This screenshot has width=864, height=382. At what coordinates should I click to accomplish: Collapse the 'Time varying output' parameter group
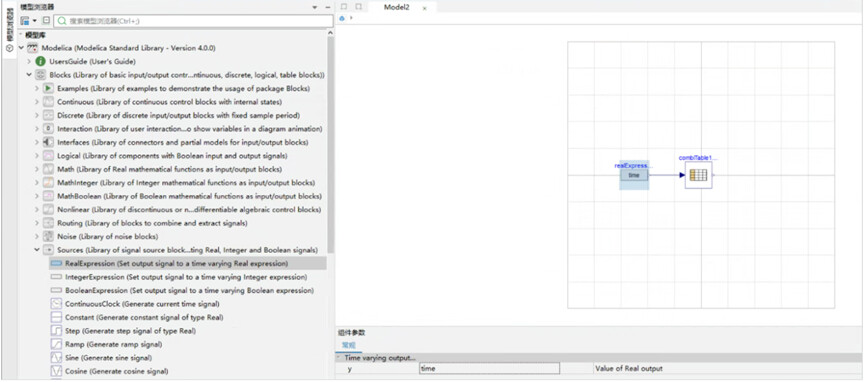pyautogui.click(x=339, y=358)
